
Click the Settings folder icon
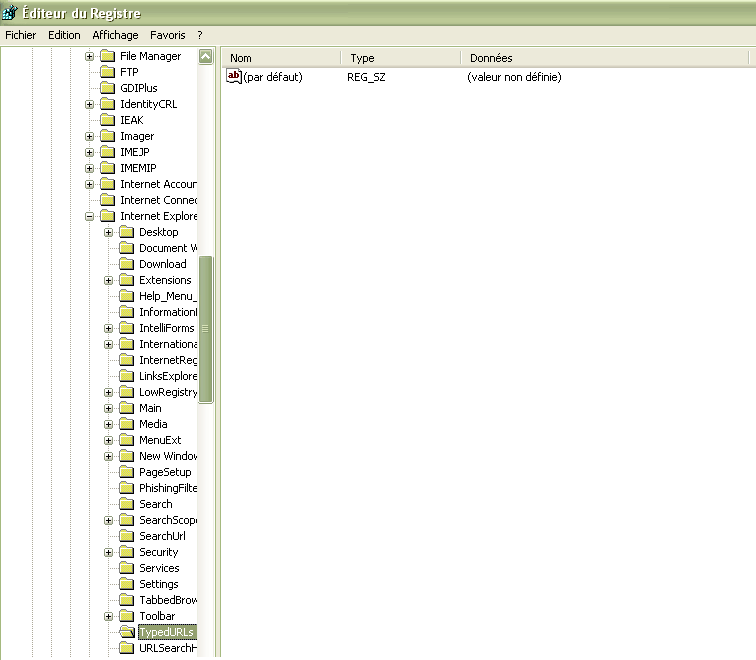(x=127, y=584)
